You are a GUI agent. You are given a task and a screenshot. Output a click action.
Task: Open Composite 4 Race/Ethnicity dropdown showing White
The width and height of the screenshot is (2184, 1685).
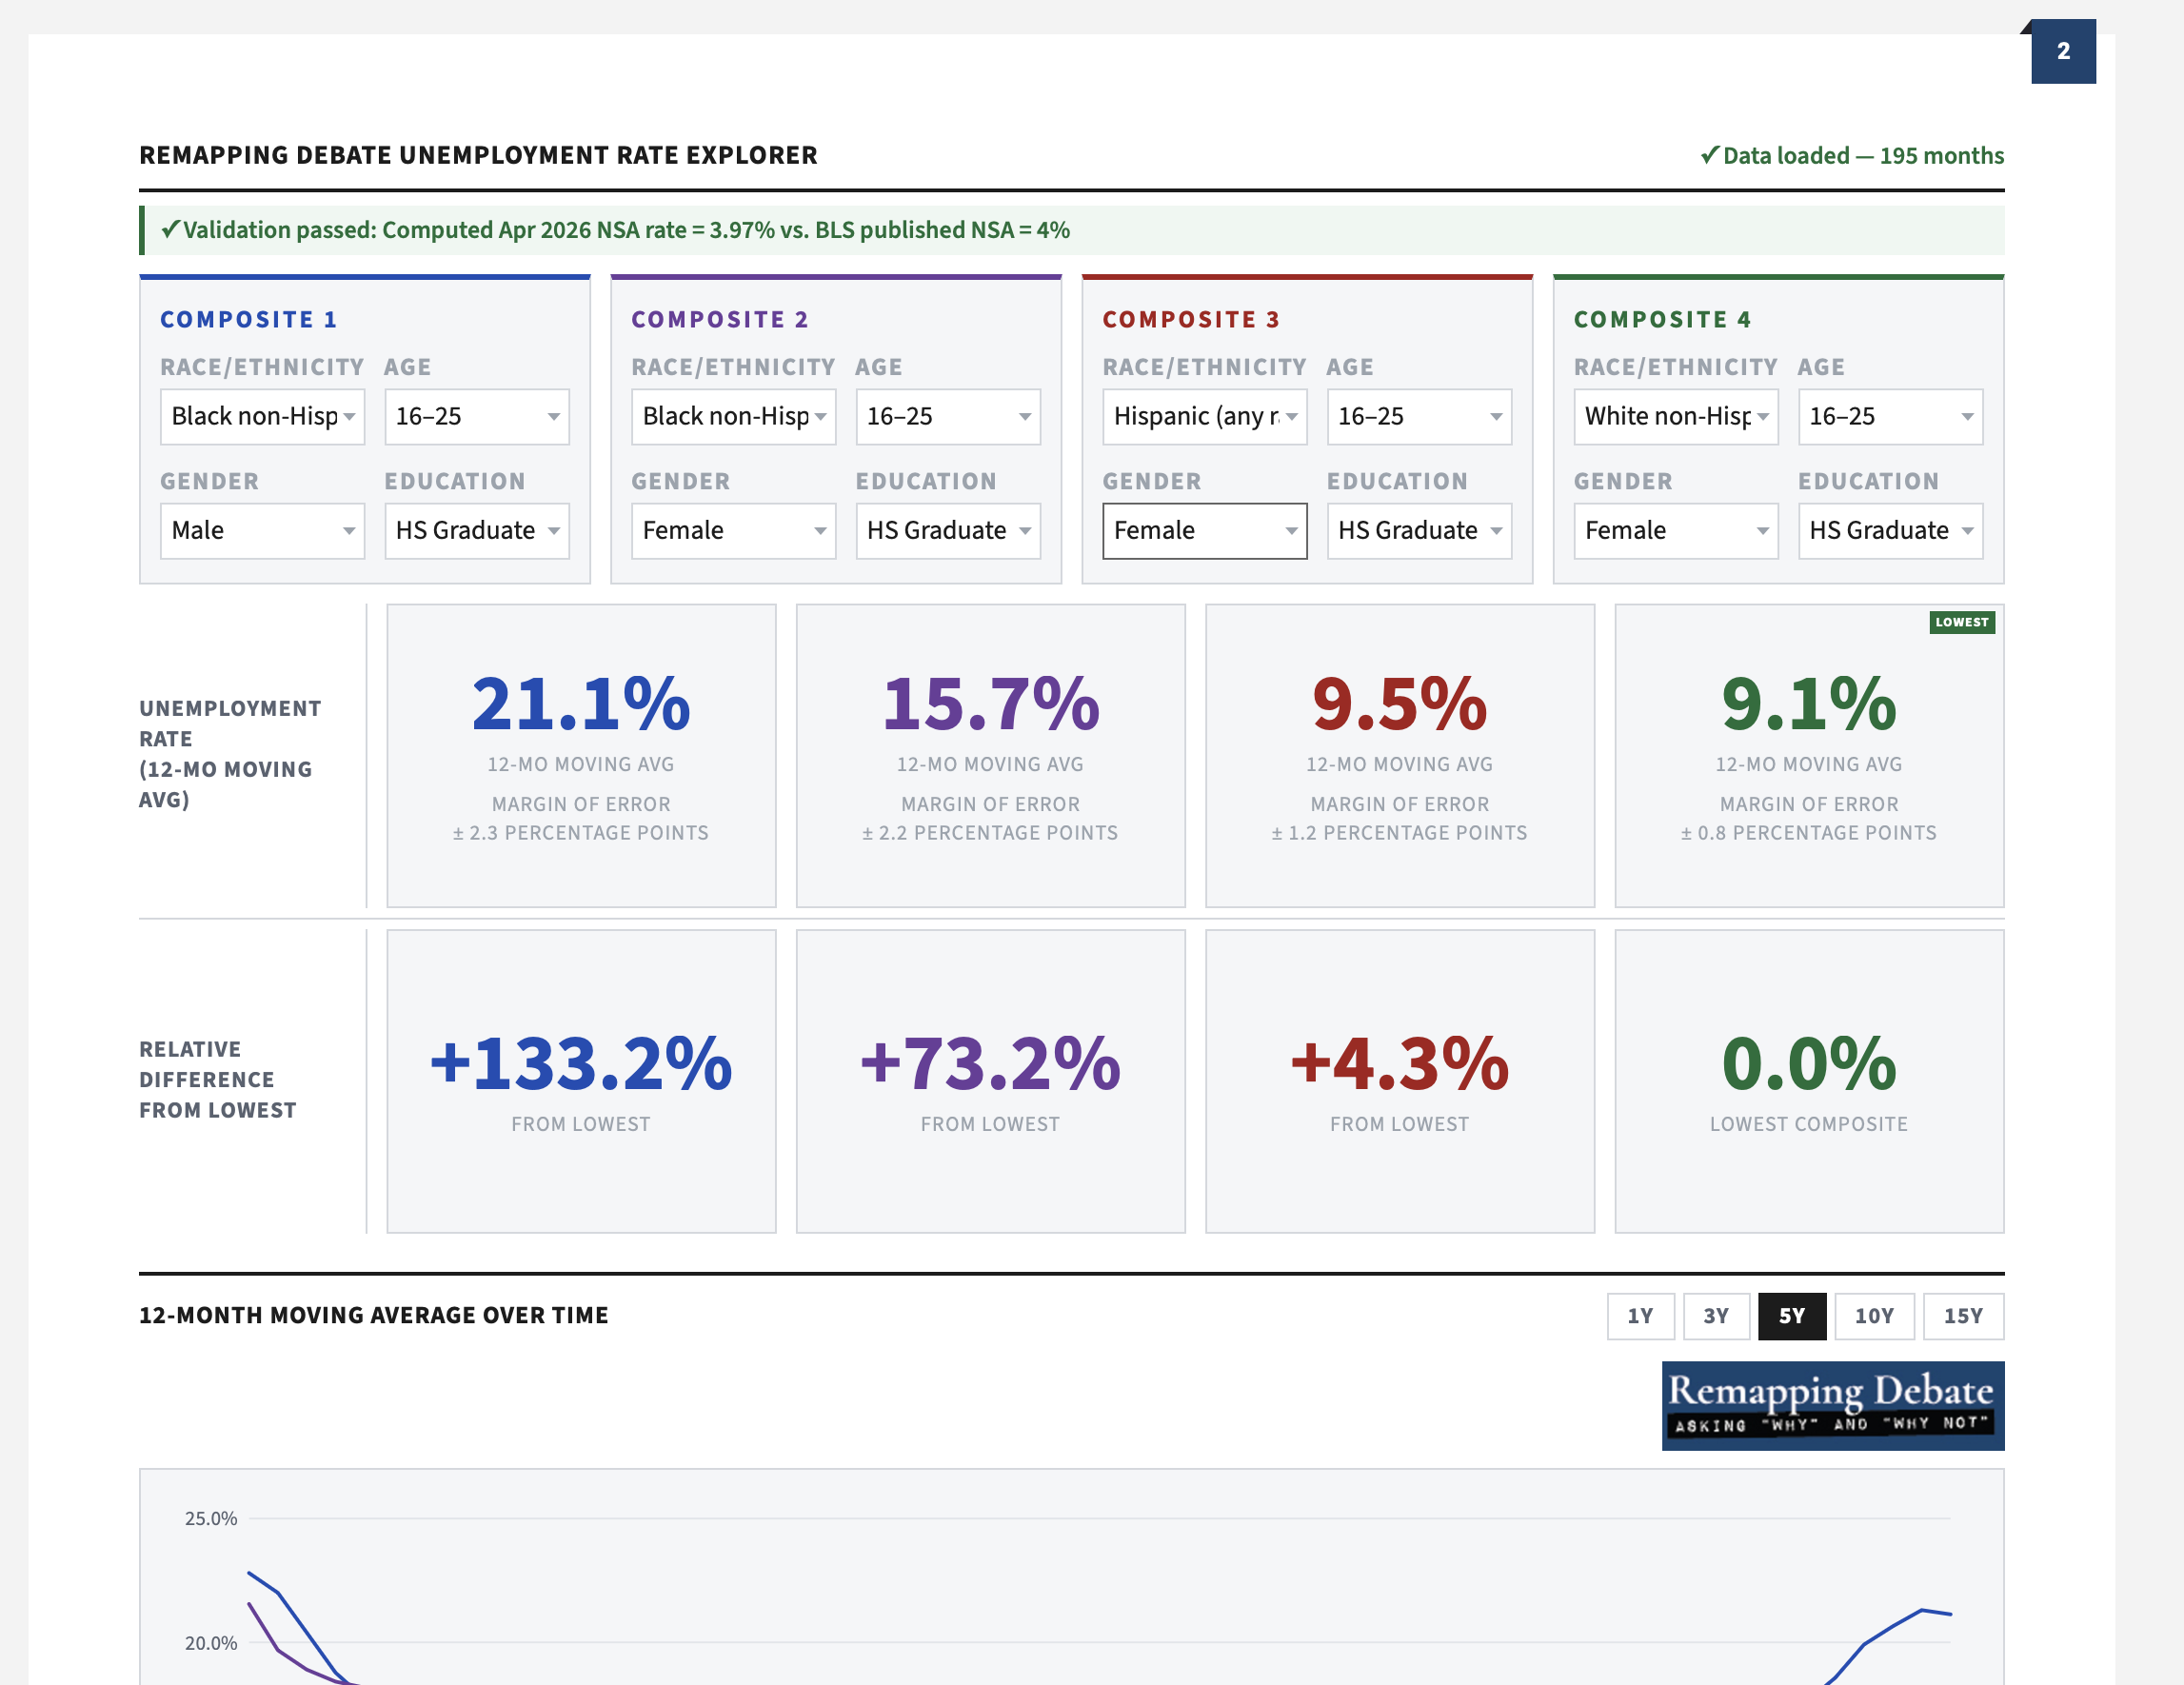[1676, 416]
